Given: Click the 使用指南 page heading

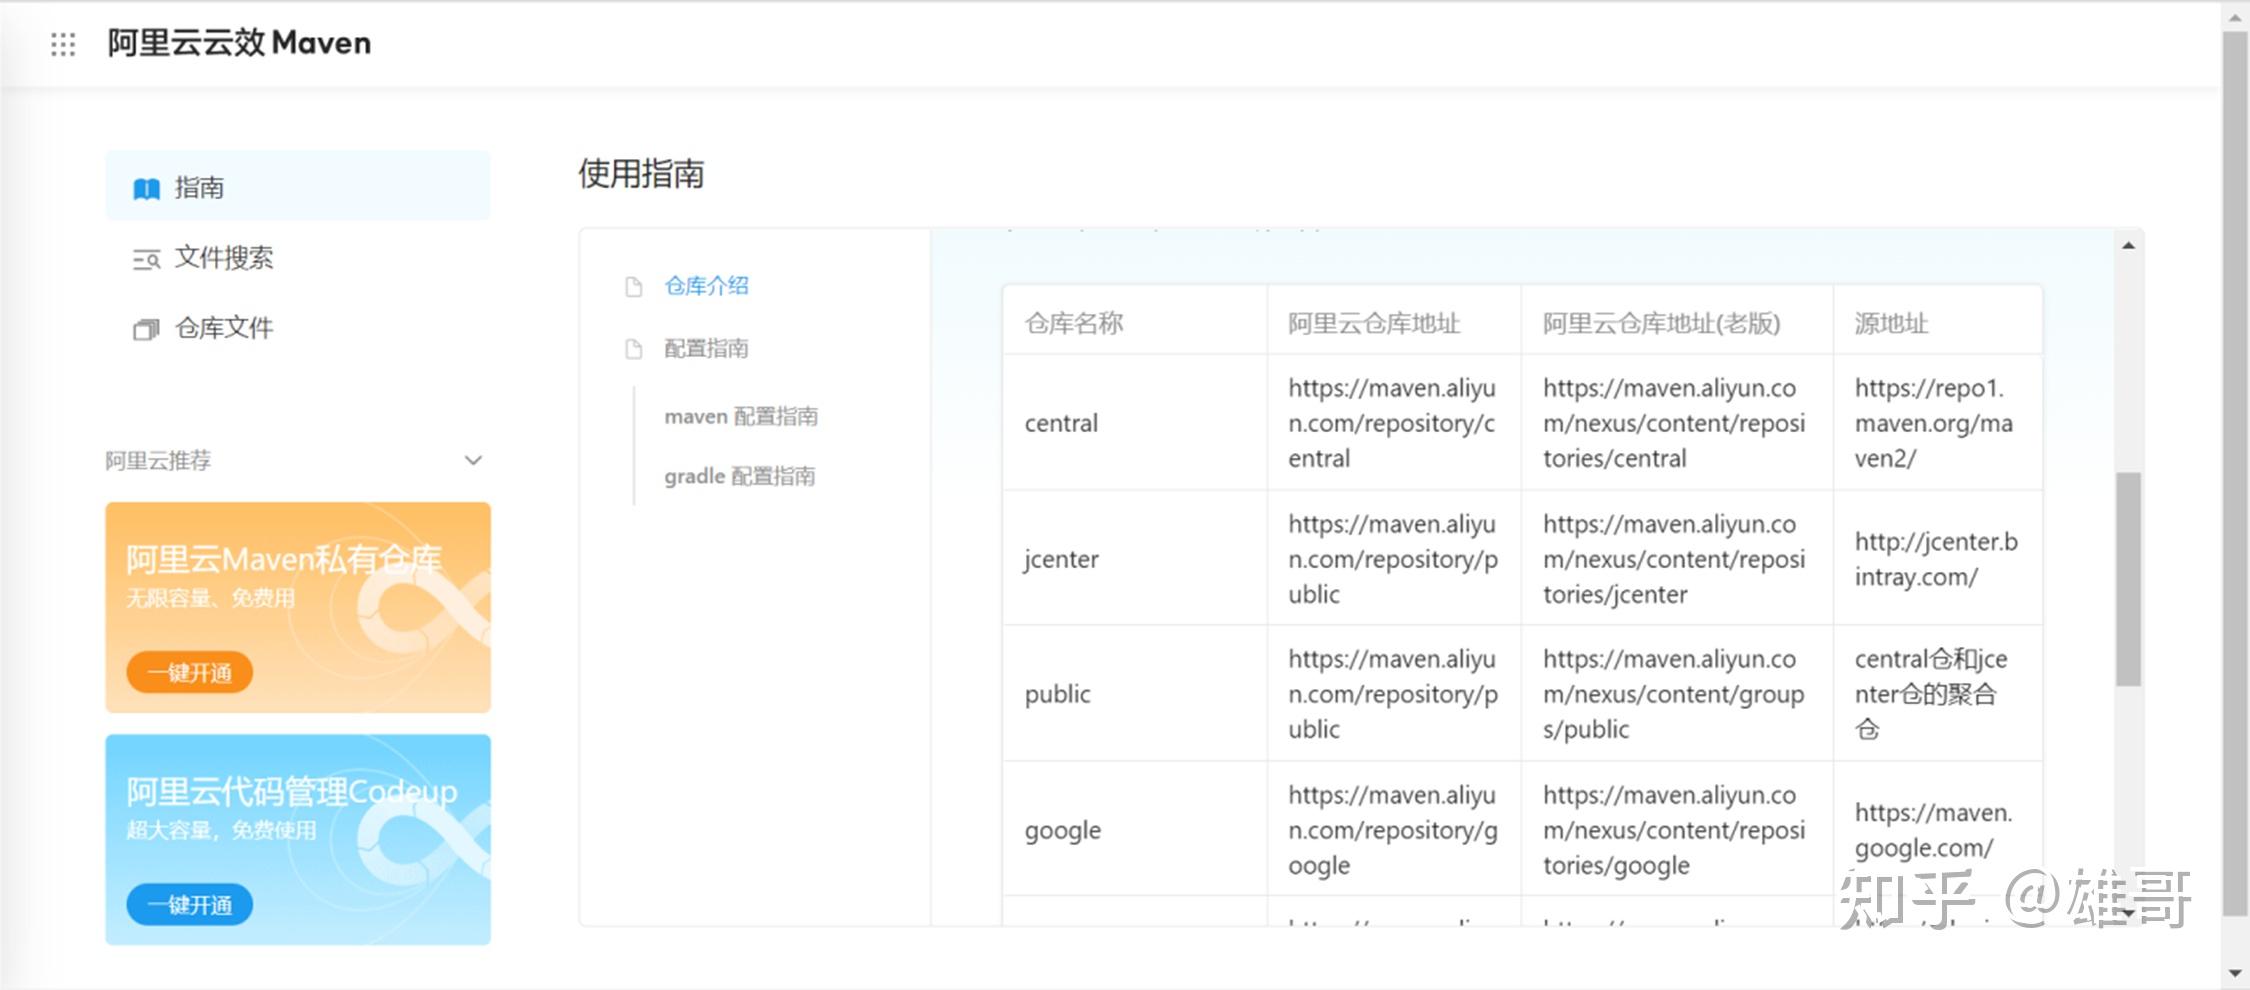Looking at the screenshot, I should (x=641, y=173).
